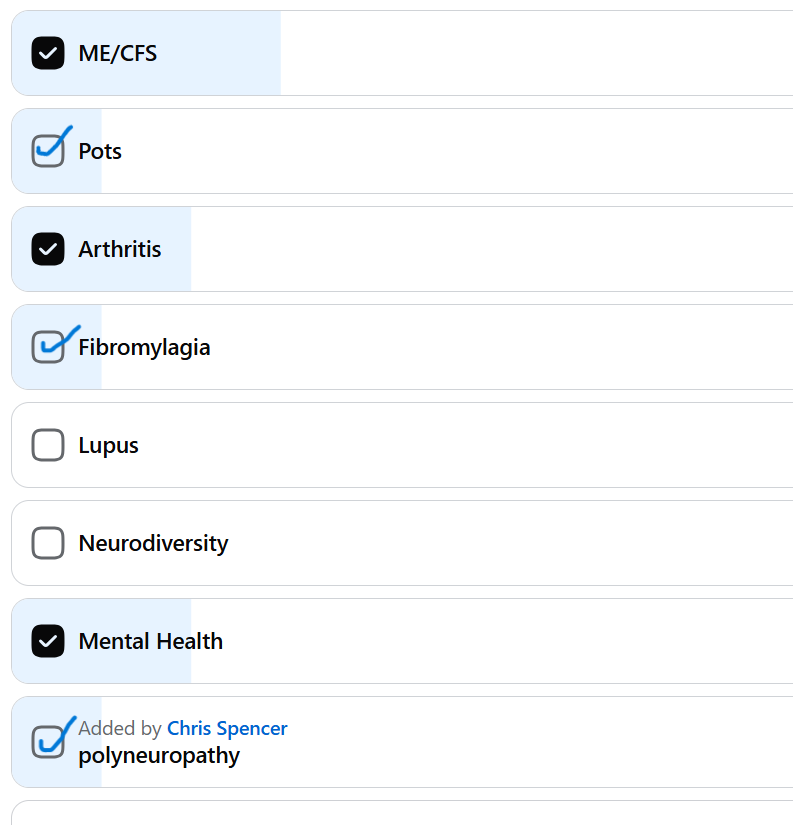Image resolution: width=793 pixels, height=825 pixels.
Task: Click the Arthritis label text
Action: coord(120,249)
